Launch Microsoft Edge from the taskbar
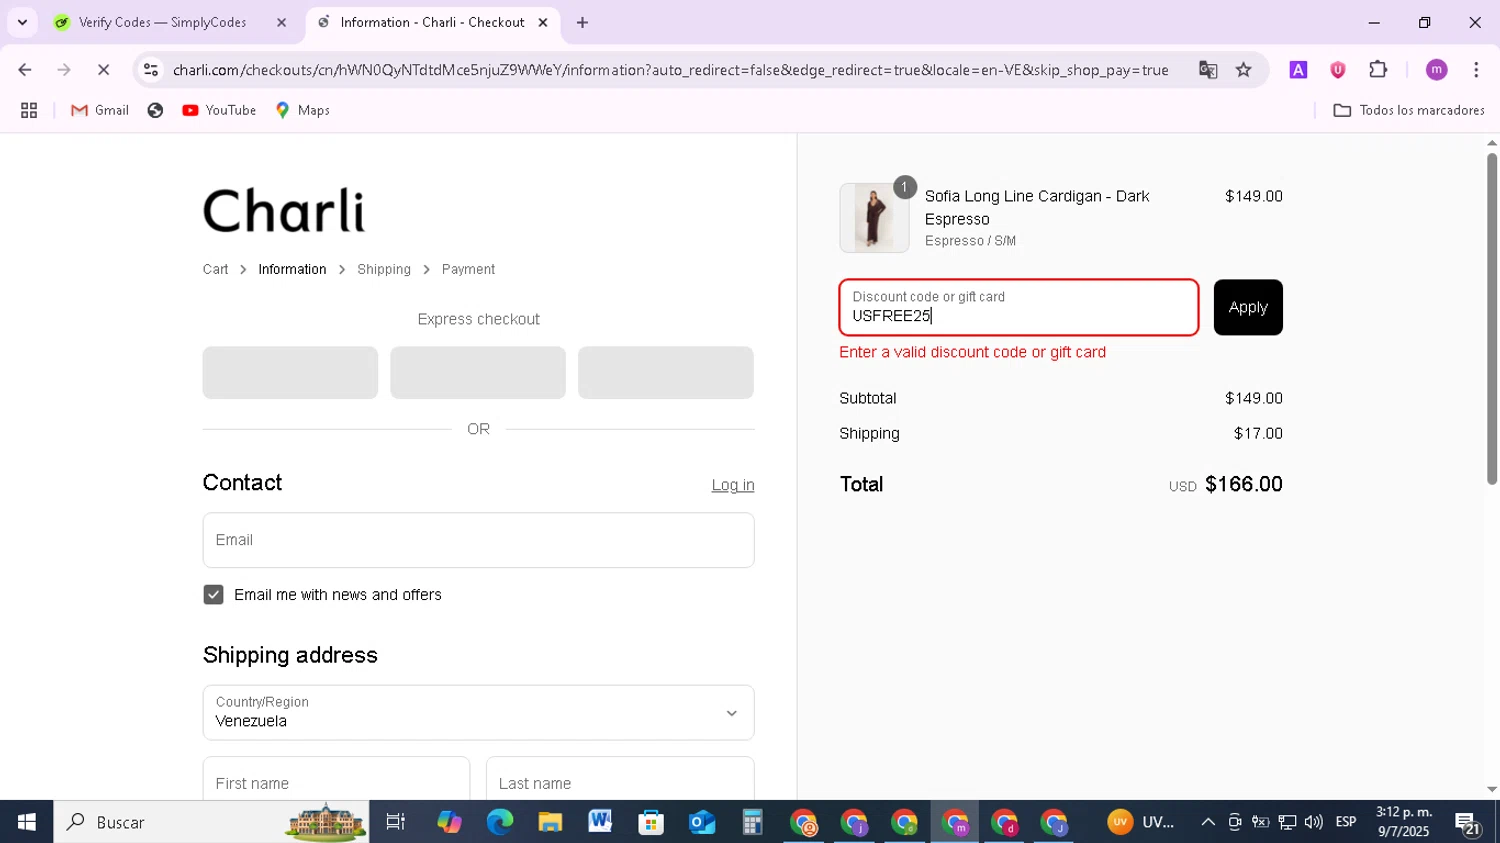This screenshot has height=843, width=1500. point(499,822)
